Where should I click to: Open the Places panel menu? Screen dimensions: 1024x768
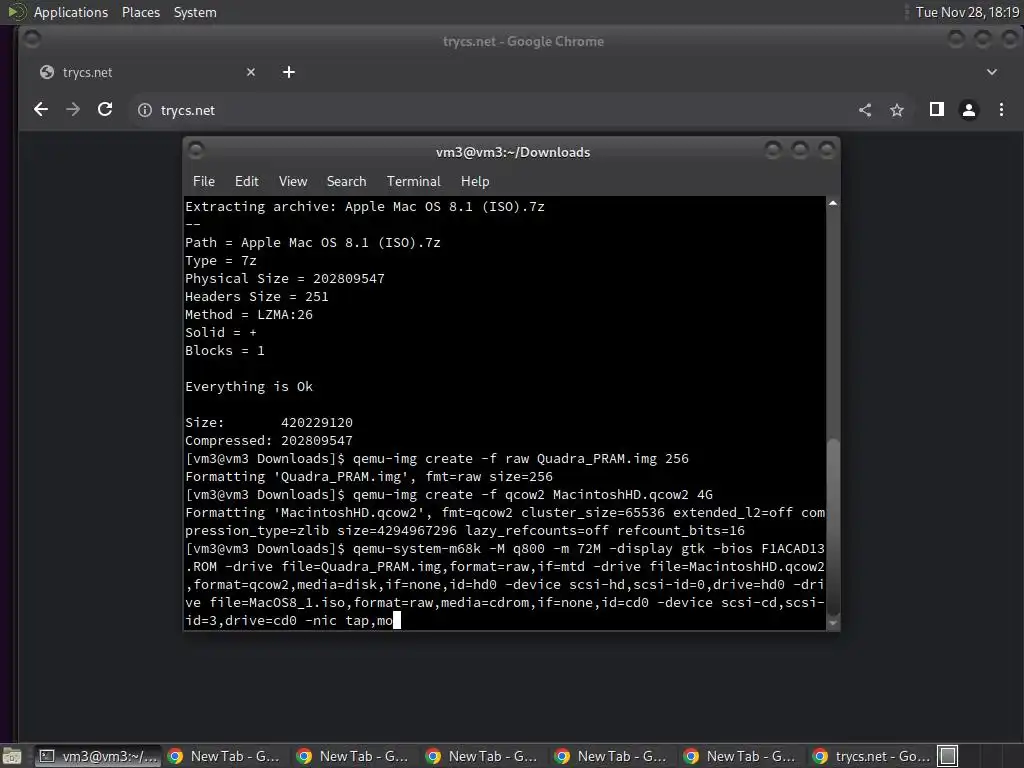point(140,12)
